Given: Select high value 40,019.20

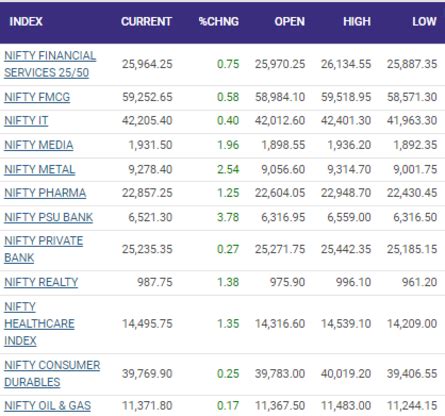Looking at the screenshot, I should [x=346, y=373].
